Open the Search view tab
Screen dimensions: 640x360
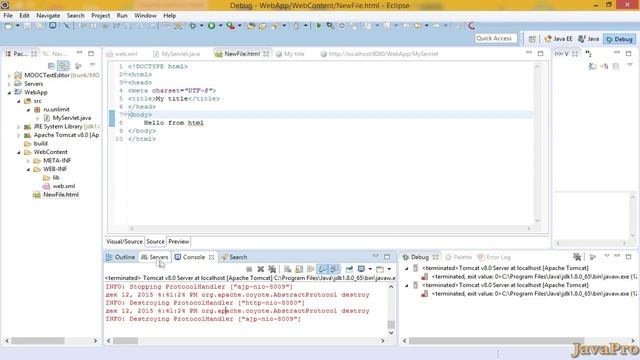234,257
